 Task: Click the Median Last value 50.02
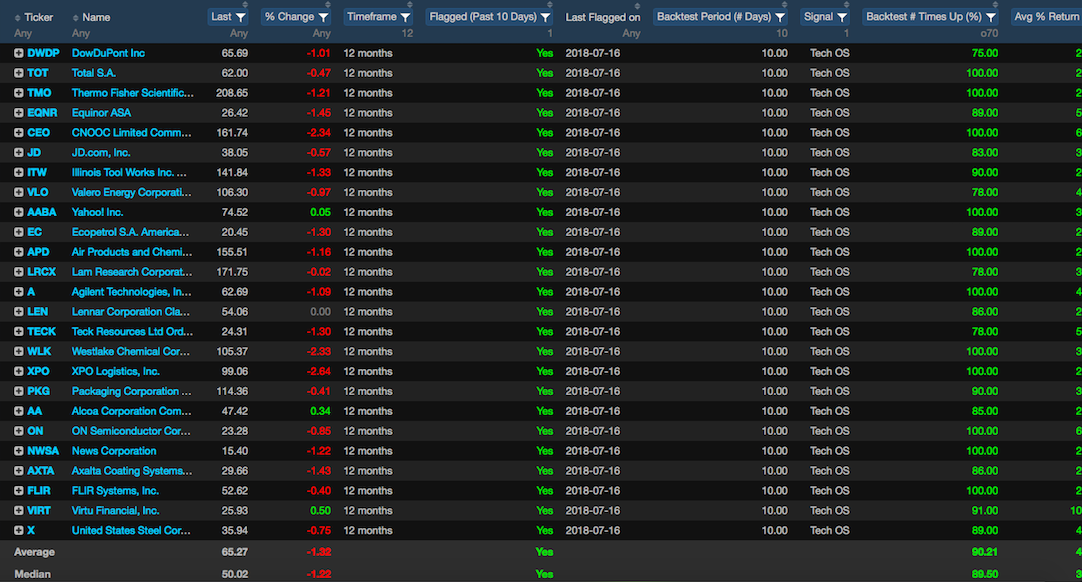[235, 574]
